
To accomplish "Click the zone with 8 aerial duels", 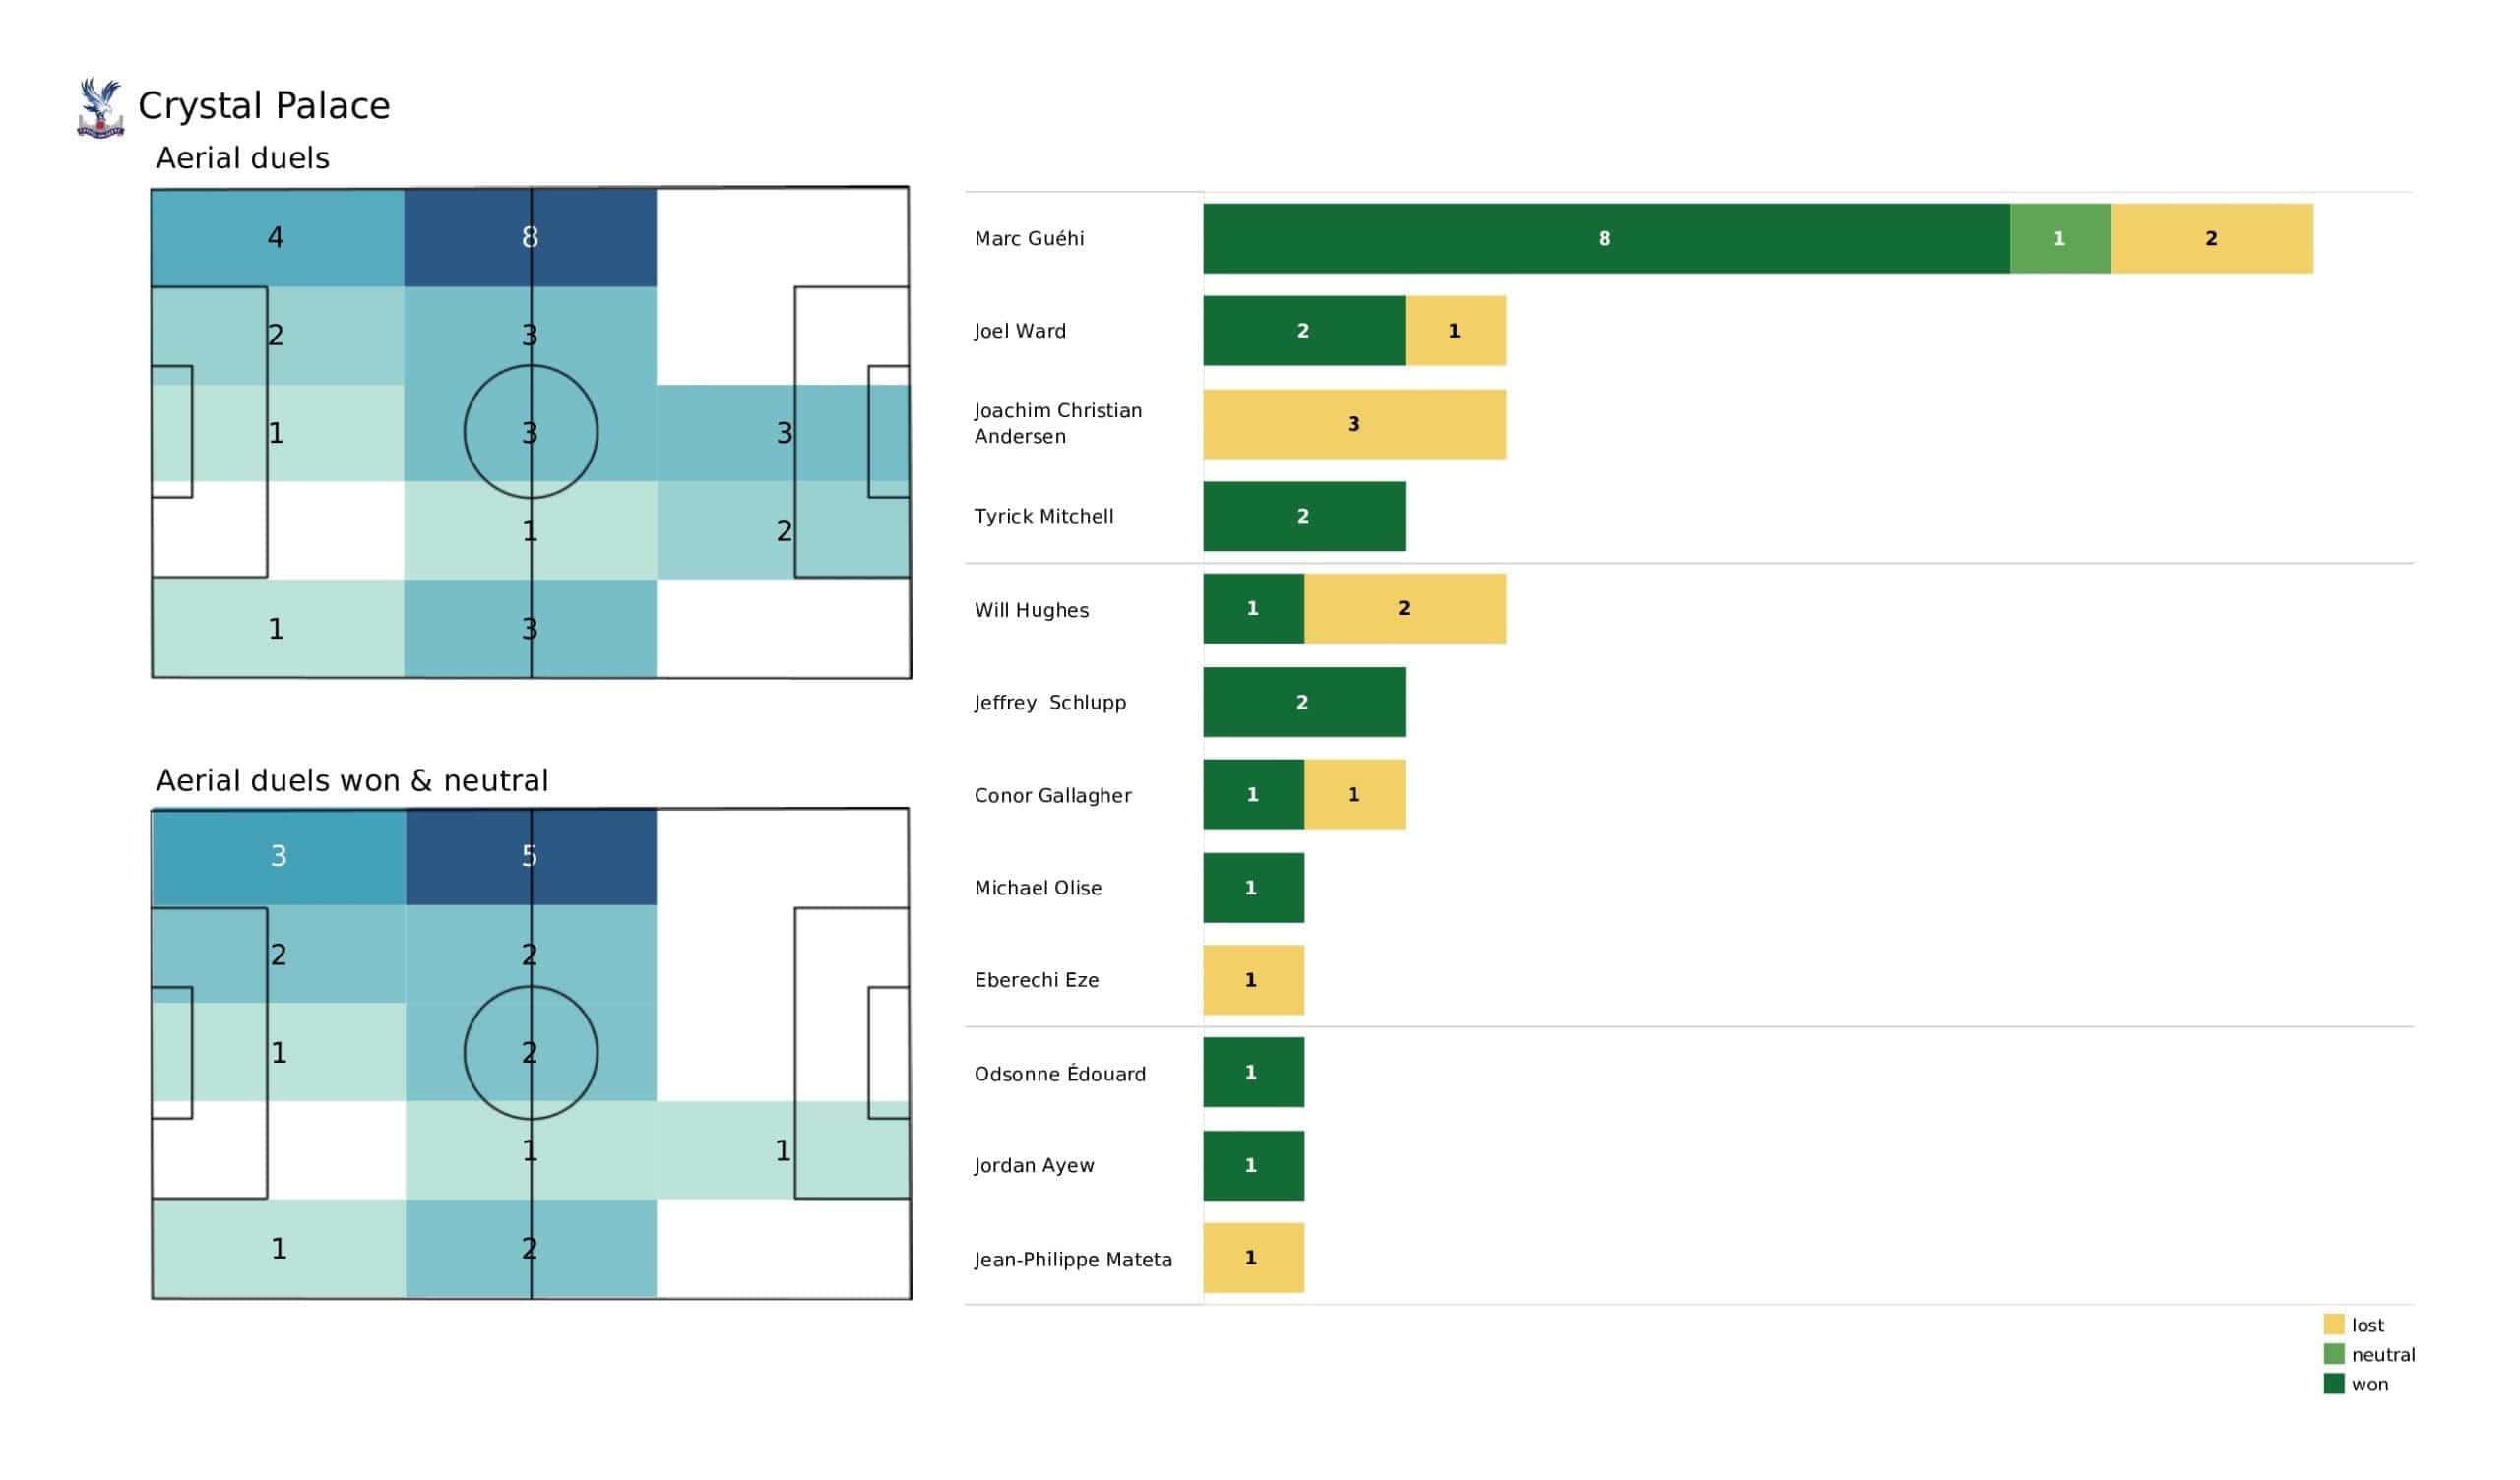I will 530,238.
